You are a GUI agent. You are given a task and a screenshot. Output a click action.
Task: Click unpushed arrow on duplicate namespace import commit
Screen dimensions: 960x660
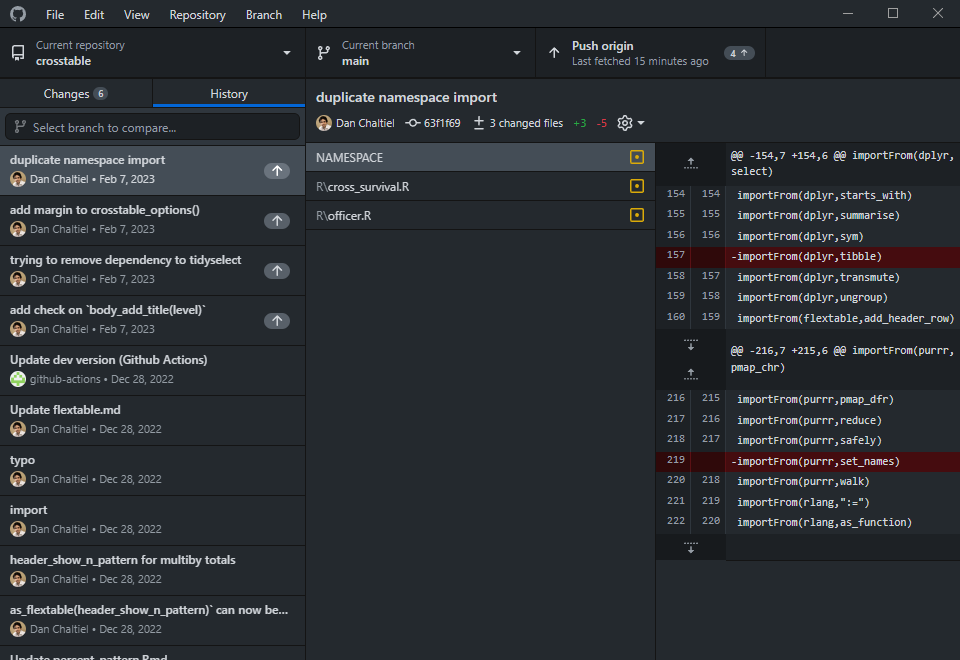tap(277, 171)
